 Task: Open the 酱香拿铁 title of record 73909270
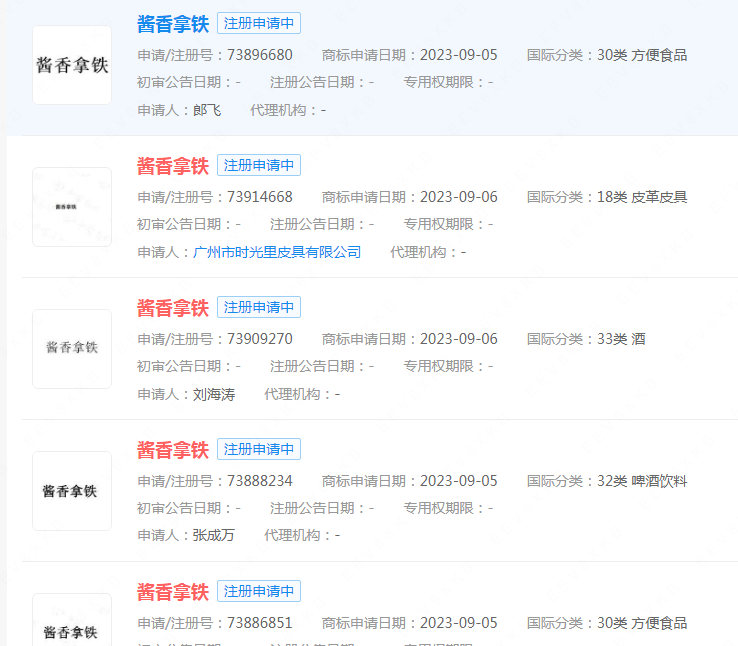point(173,308)
